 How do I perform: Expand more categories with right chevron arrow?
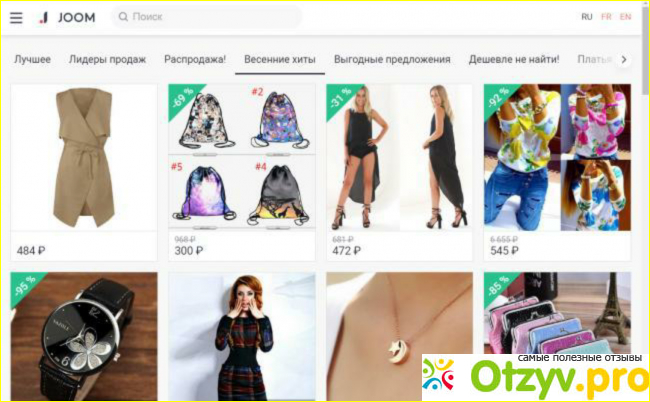tap(623, 60)
